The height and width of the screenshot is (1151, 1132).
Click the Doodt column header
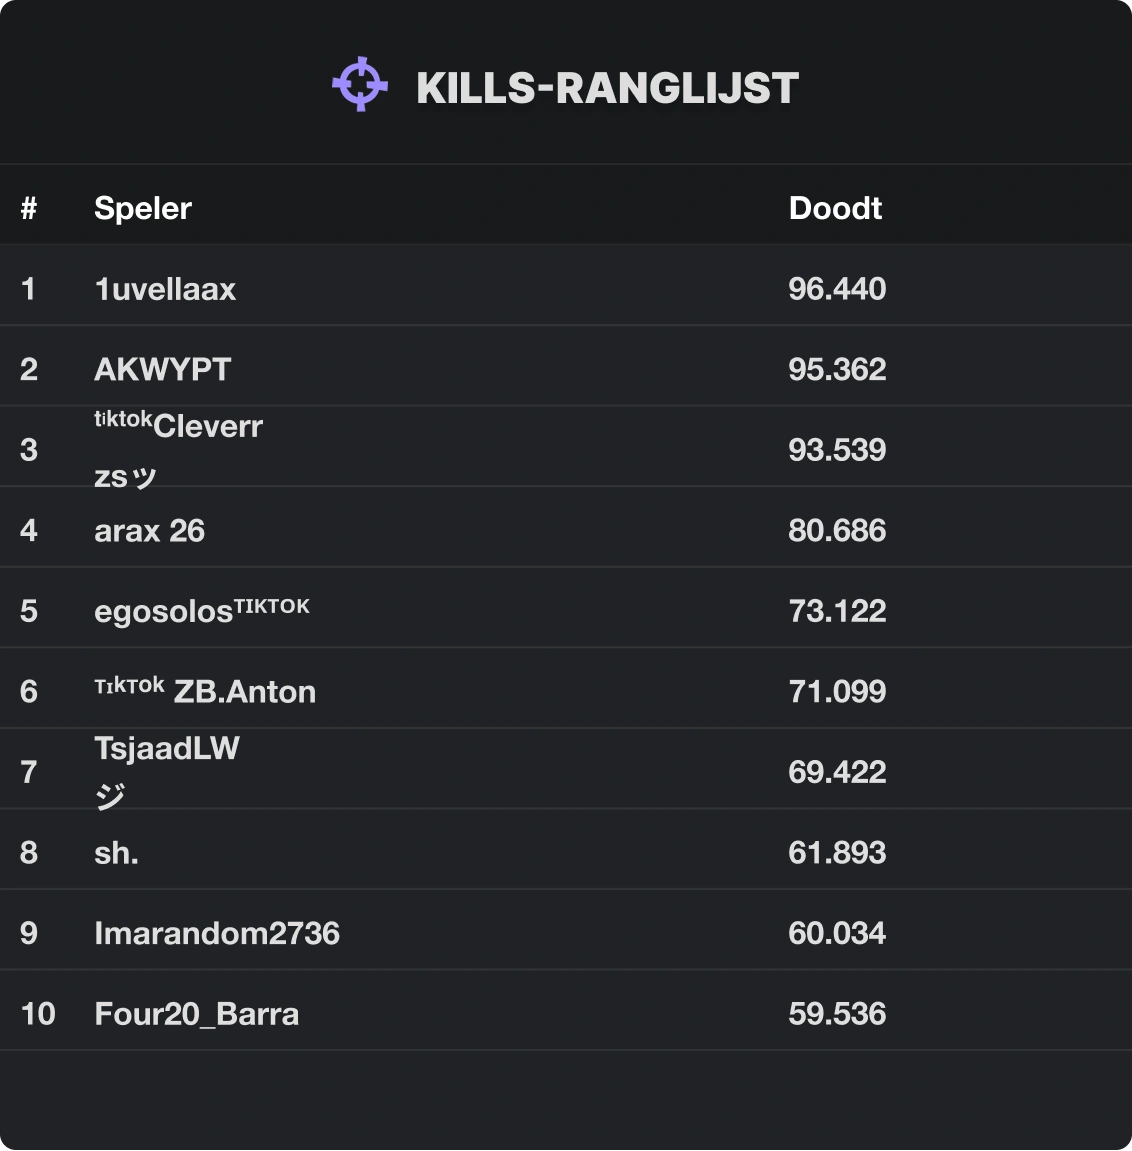coord(835,208)
